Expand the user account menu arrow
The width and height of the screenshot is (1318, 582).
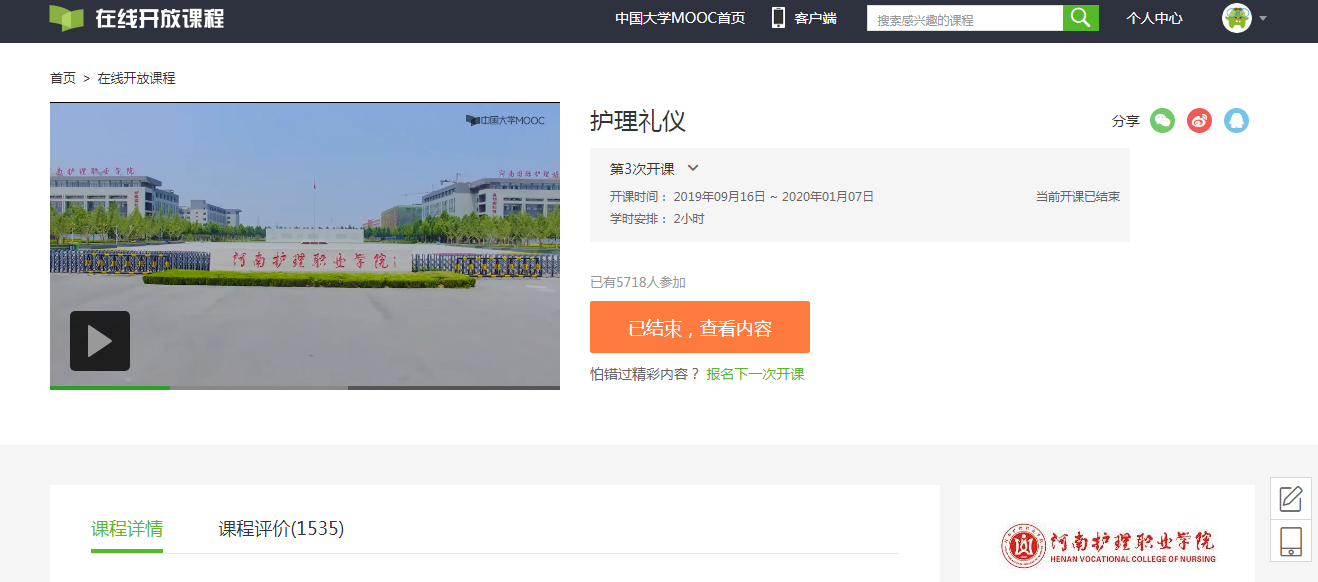(x=1263, y=19)
